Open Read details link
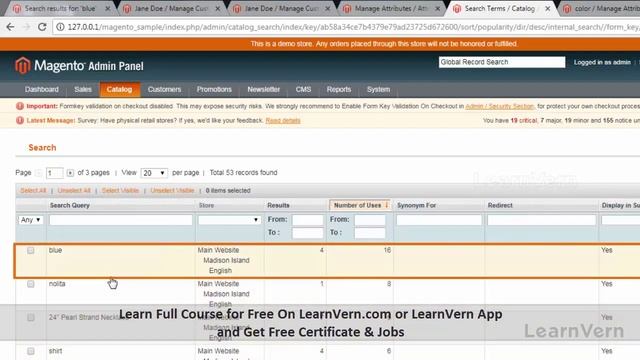Image resolution: width=640 pixels, height=360 pixels. click(283, 120)
